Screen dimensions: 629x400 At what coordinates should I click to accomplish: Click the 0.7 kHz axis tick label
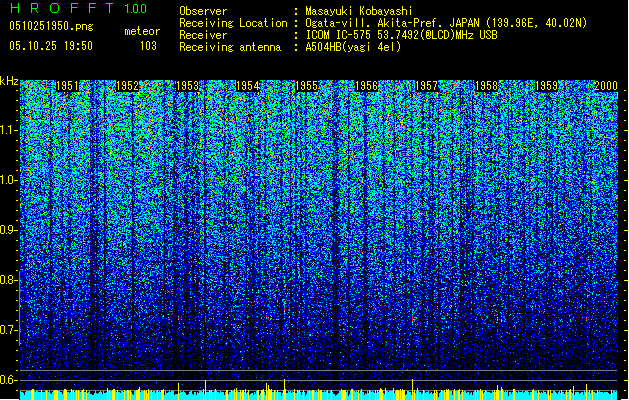pos(9,330)
